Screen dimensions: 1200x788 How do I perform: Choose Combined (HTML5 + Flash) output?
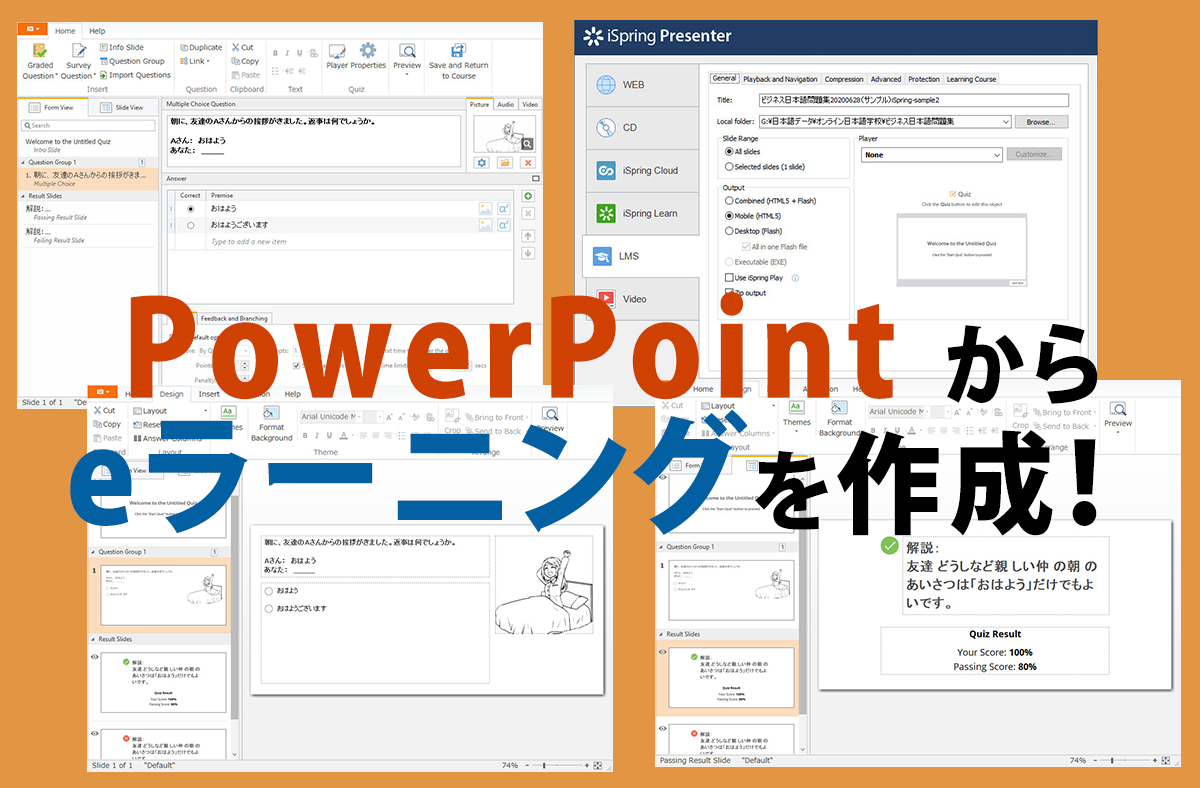(729, 201)
